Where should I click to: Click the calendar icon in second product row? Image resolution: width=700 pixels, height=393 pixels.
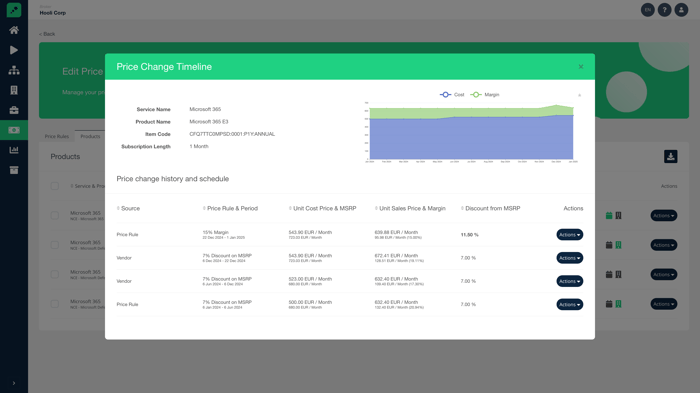[x=609, y=245]
